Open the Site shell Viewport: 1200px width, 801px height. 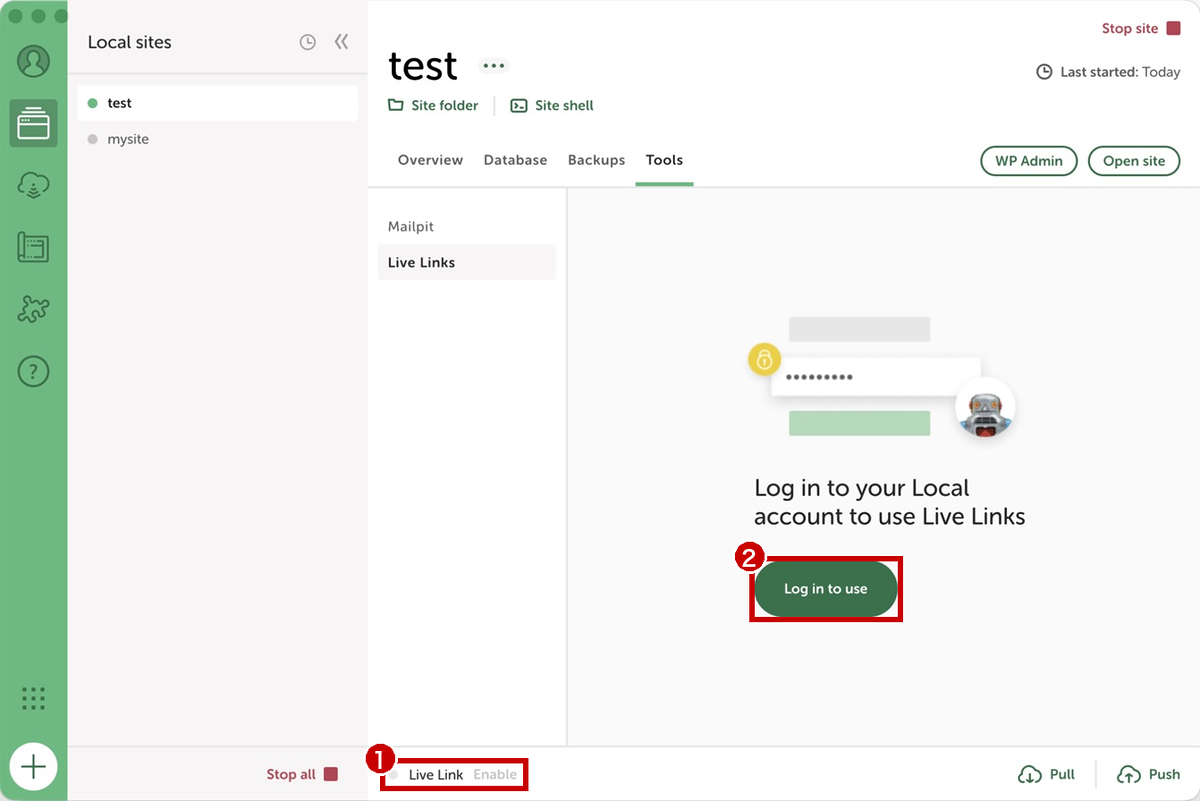point(552,105)
